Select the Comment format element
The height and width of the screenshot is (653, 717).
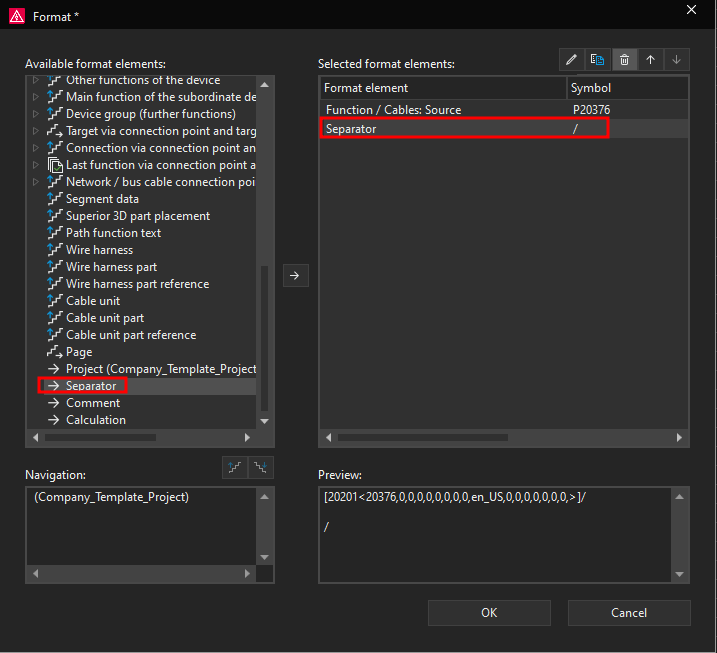tap(93, 402)
